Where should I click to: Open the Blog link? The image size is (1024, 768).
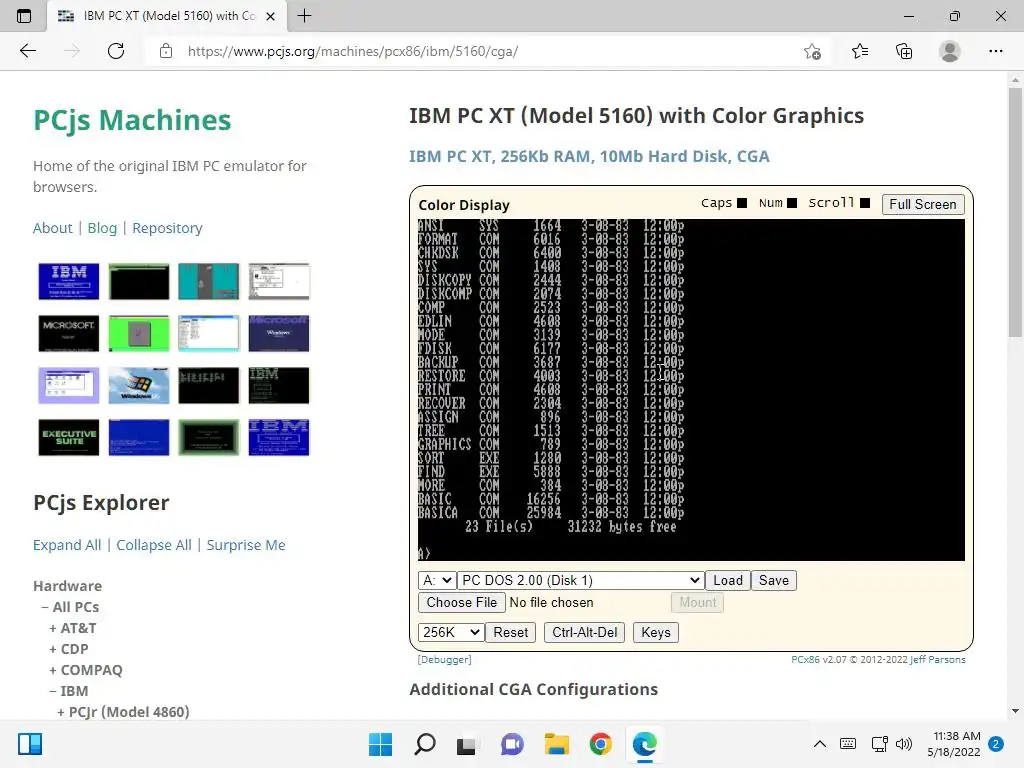102,228
